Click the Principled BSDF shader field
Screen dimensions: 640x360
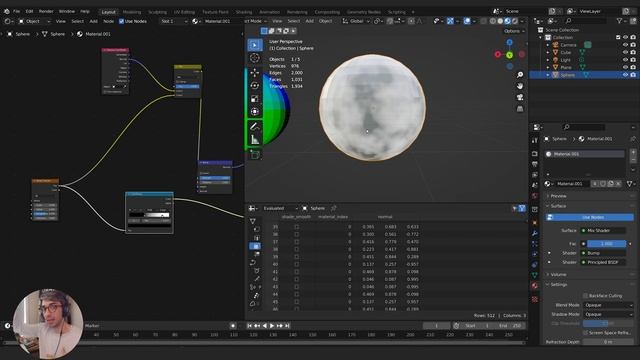603,262
